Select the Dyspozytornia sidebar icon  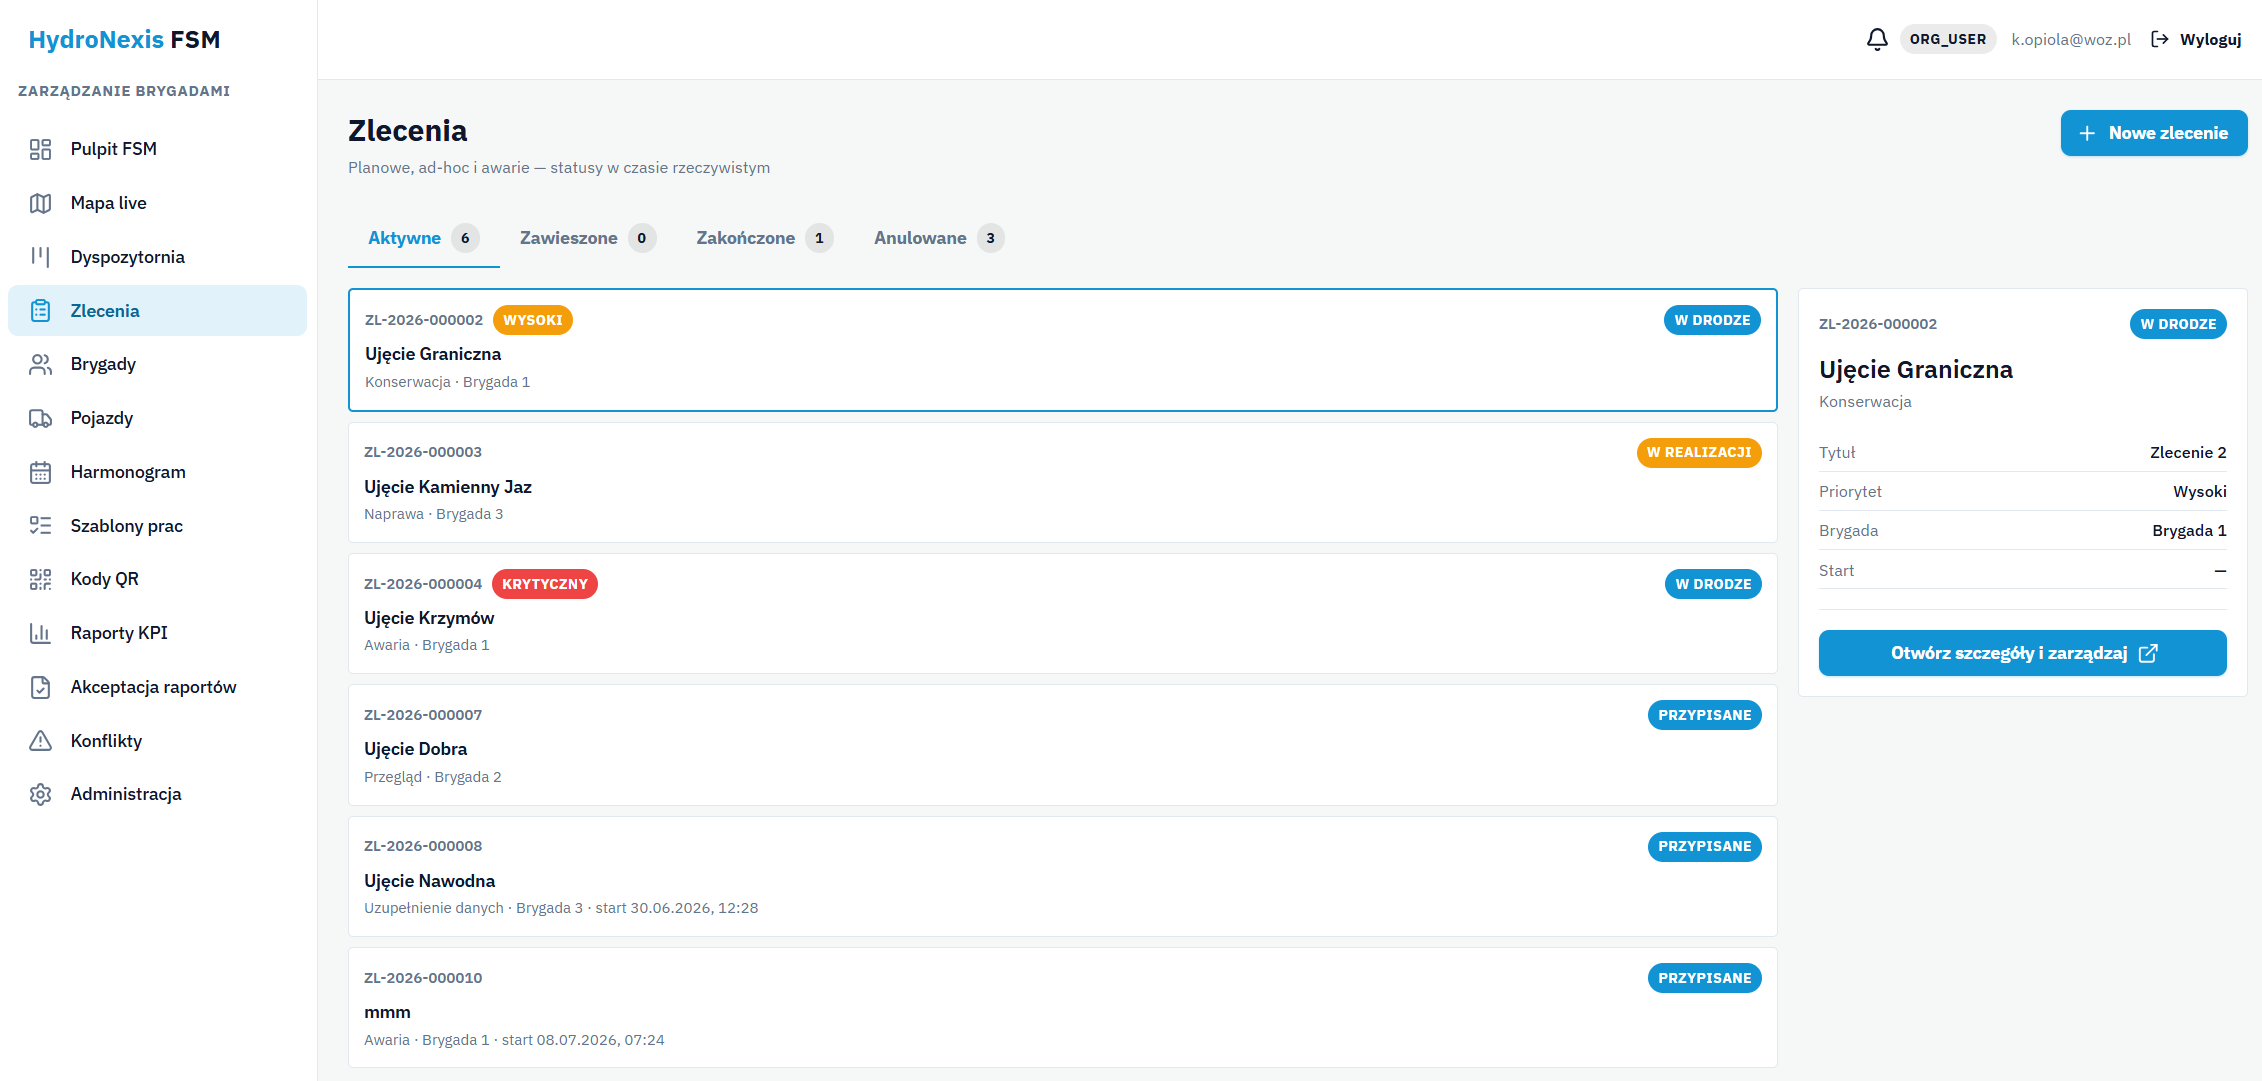coord(40,257)
